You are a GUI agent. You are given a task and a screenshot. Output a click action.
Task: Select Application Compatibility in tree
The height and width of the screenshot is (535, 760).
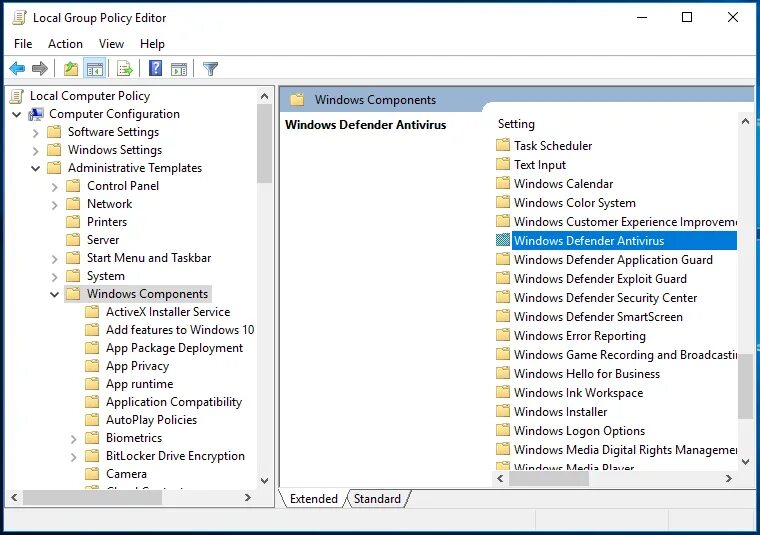pos(174,402)
